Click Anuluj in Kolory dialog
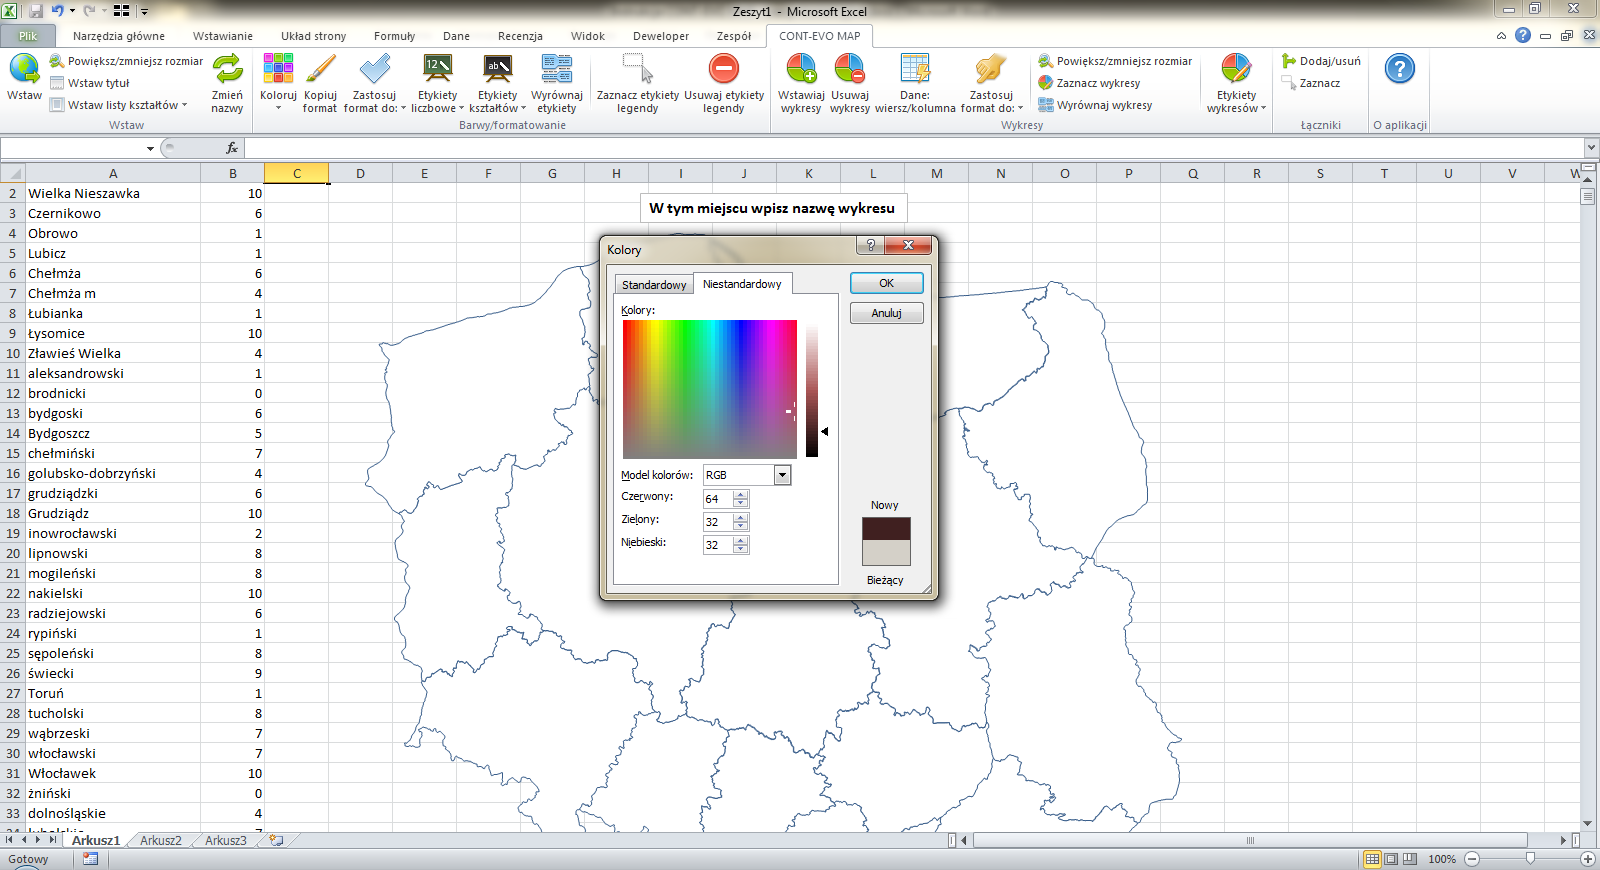Screen dimensions: 1600x870 (x=886, y=313)
